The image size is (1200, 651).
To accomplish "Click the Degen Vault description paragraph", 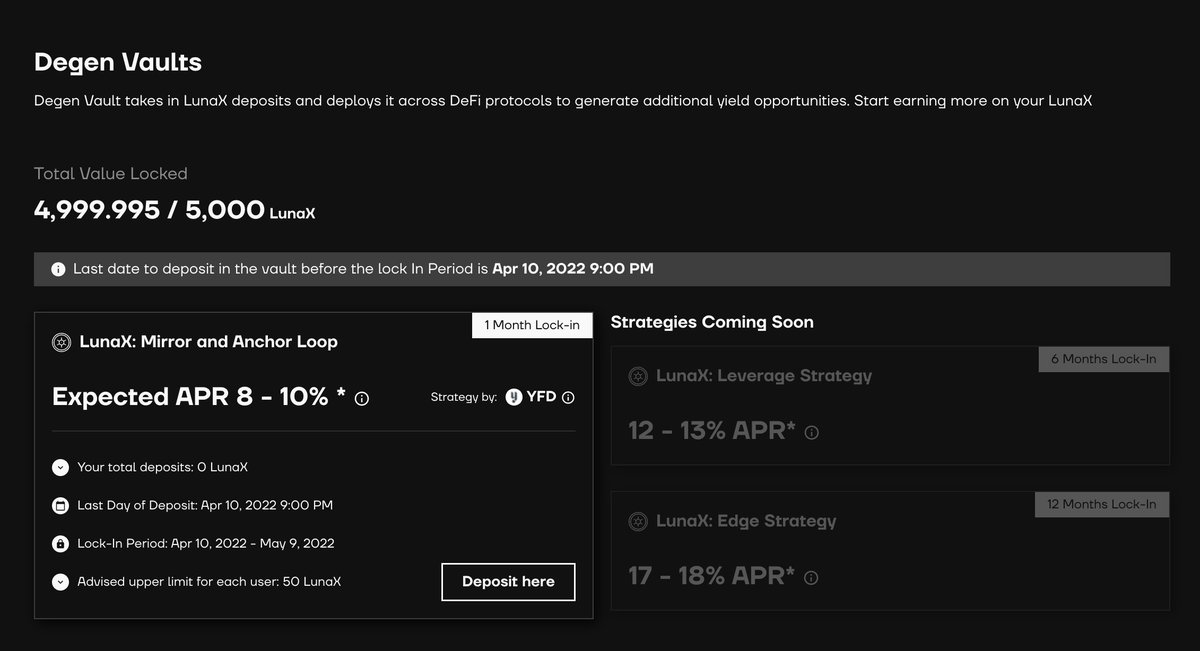I will point(563,102).
